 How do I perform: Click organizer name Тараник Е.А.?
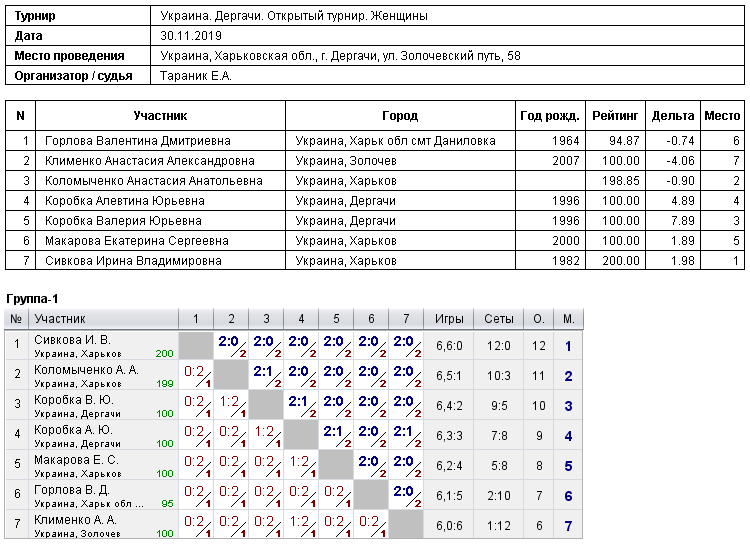click(x=196, y=76)
